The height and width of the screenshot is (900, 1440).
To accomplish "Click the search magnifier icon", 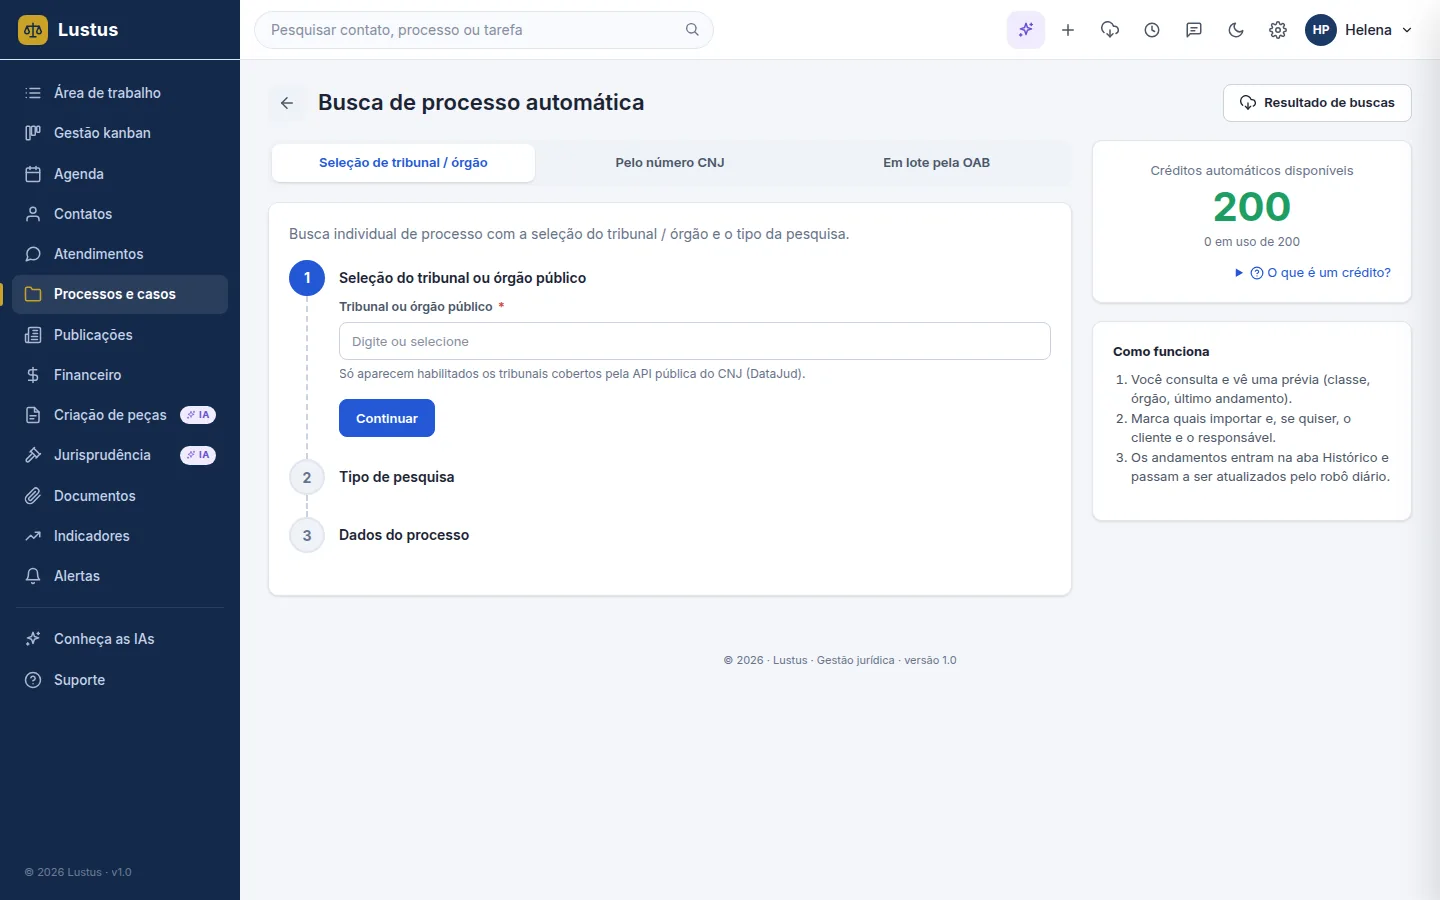I will pyautogui.click(x=692, y=30).
